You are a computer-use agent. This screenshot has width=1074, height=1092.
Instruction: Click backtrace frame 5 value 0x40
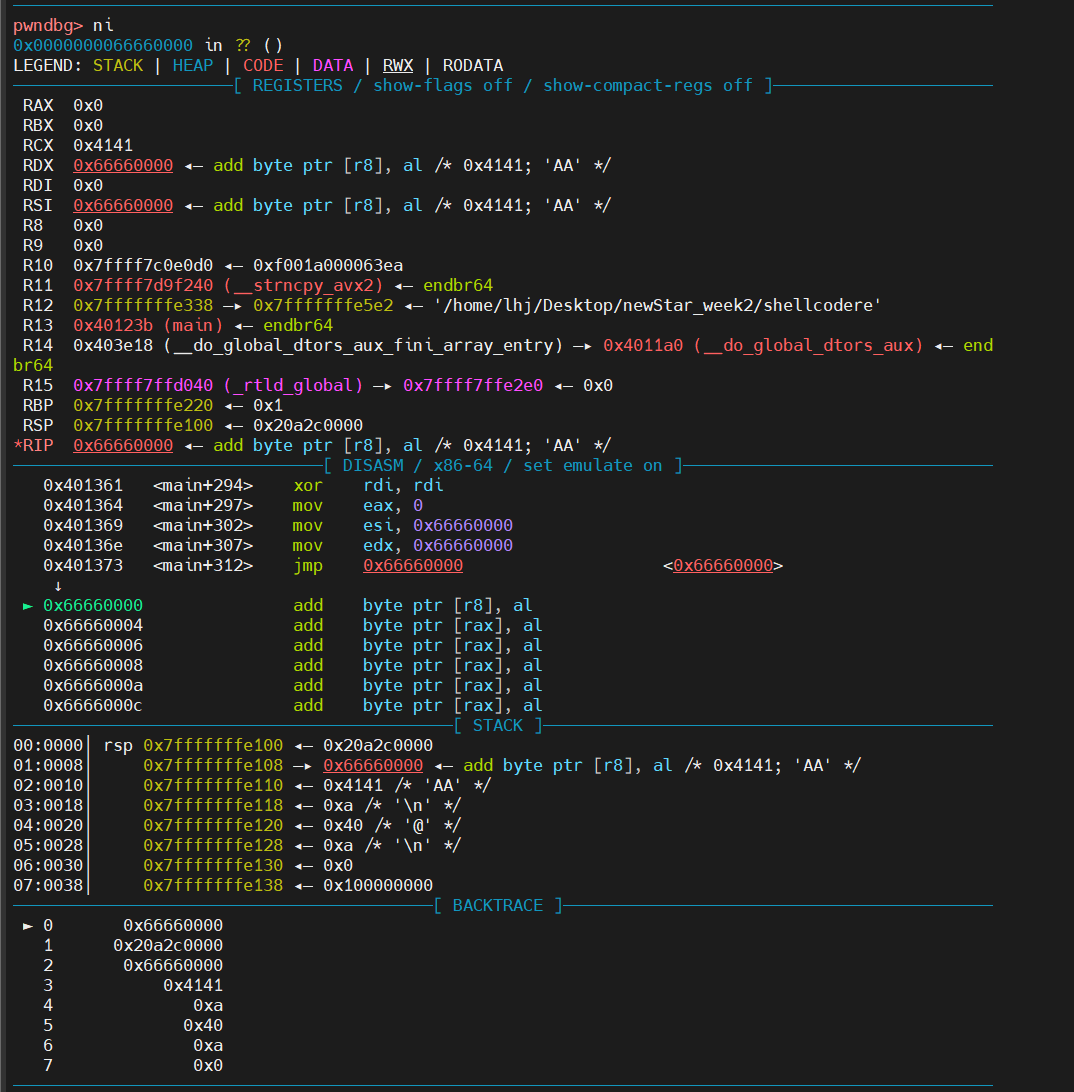(x=203, y=1026)
